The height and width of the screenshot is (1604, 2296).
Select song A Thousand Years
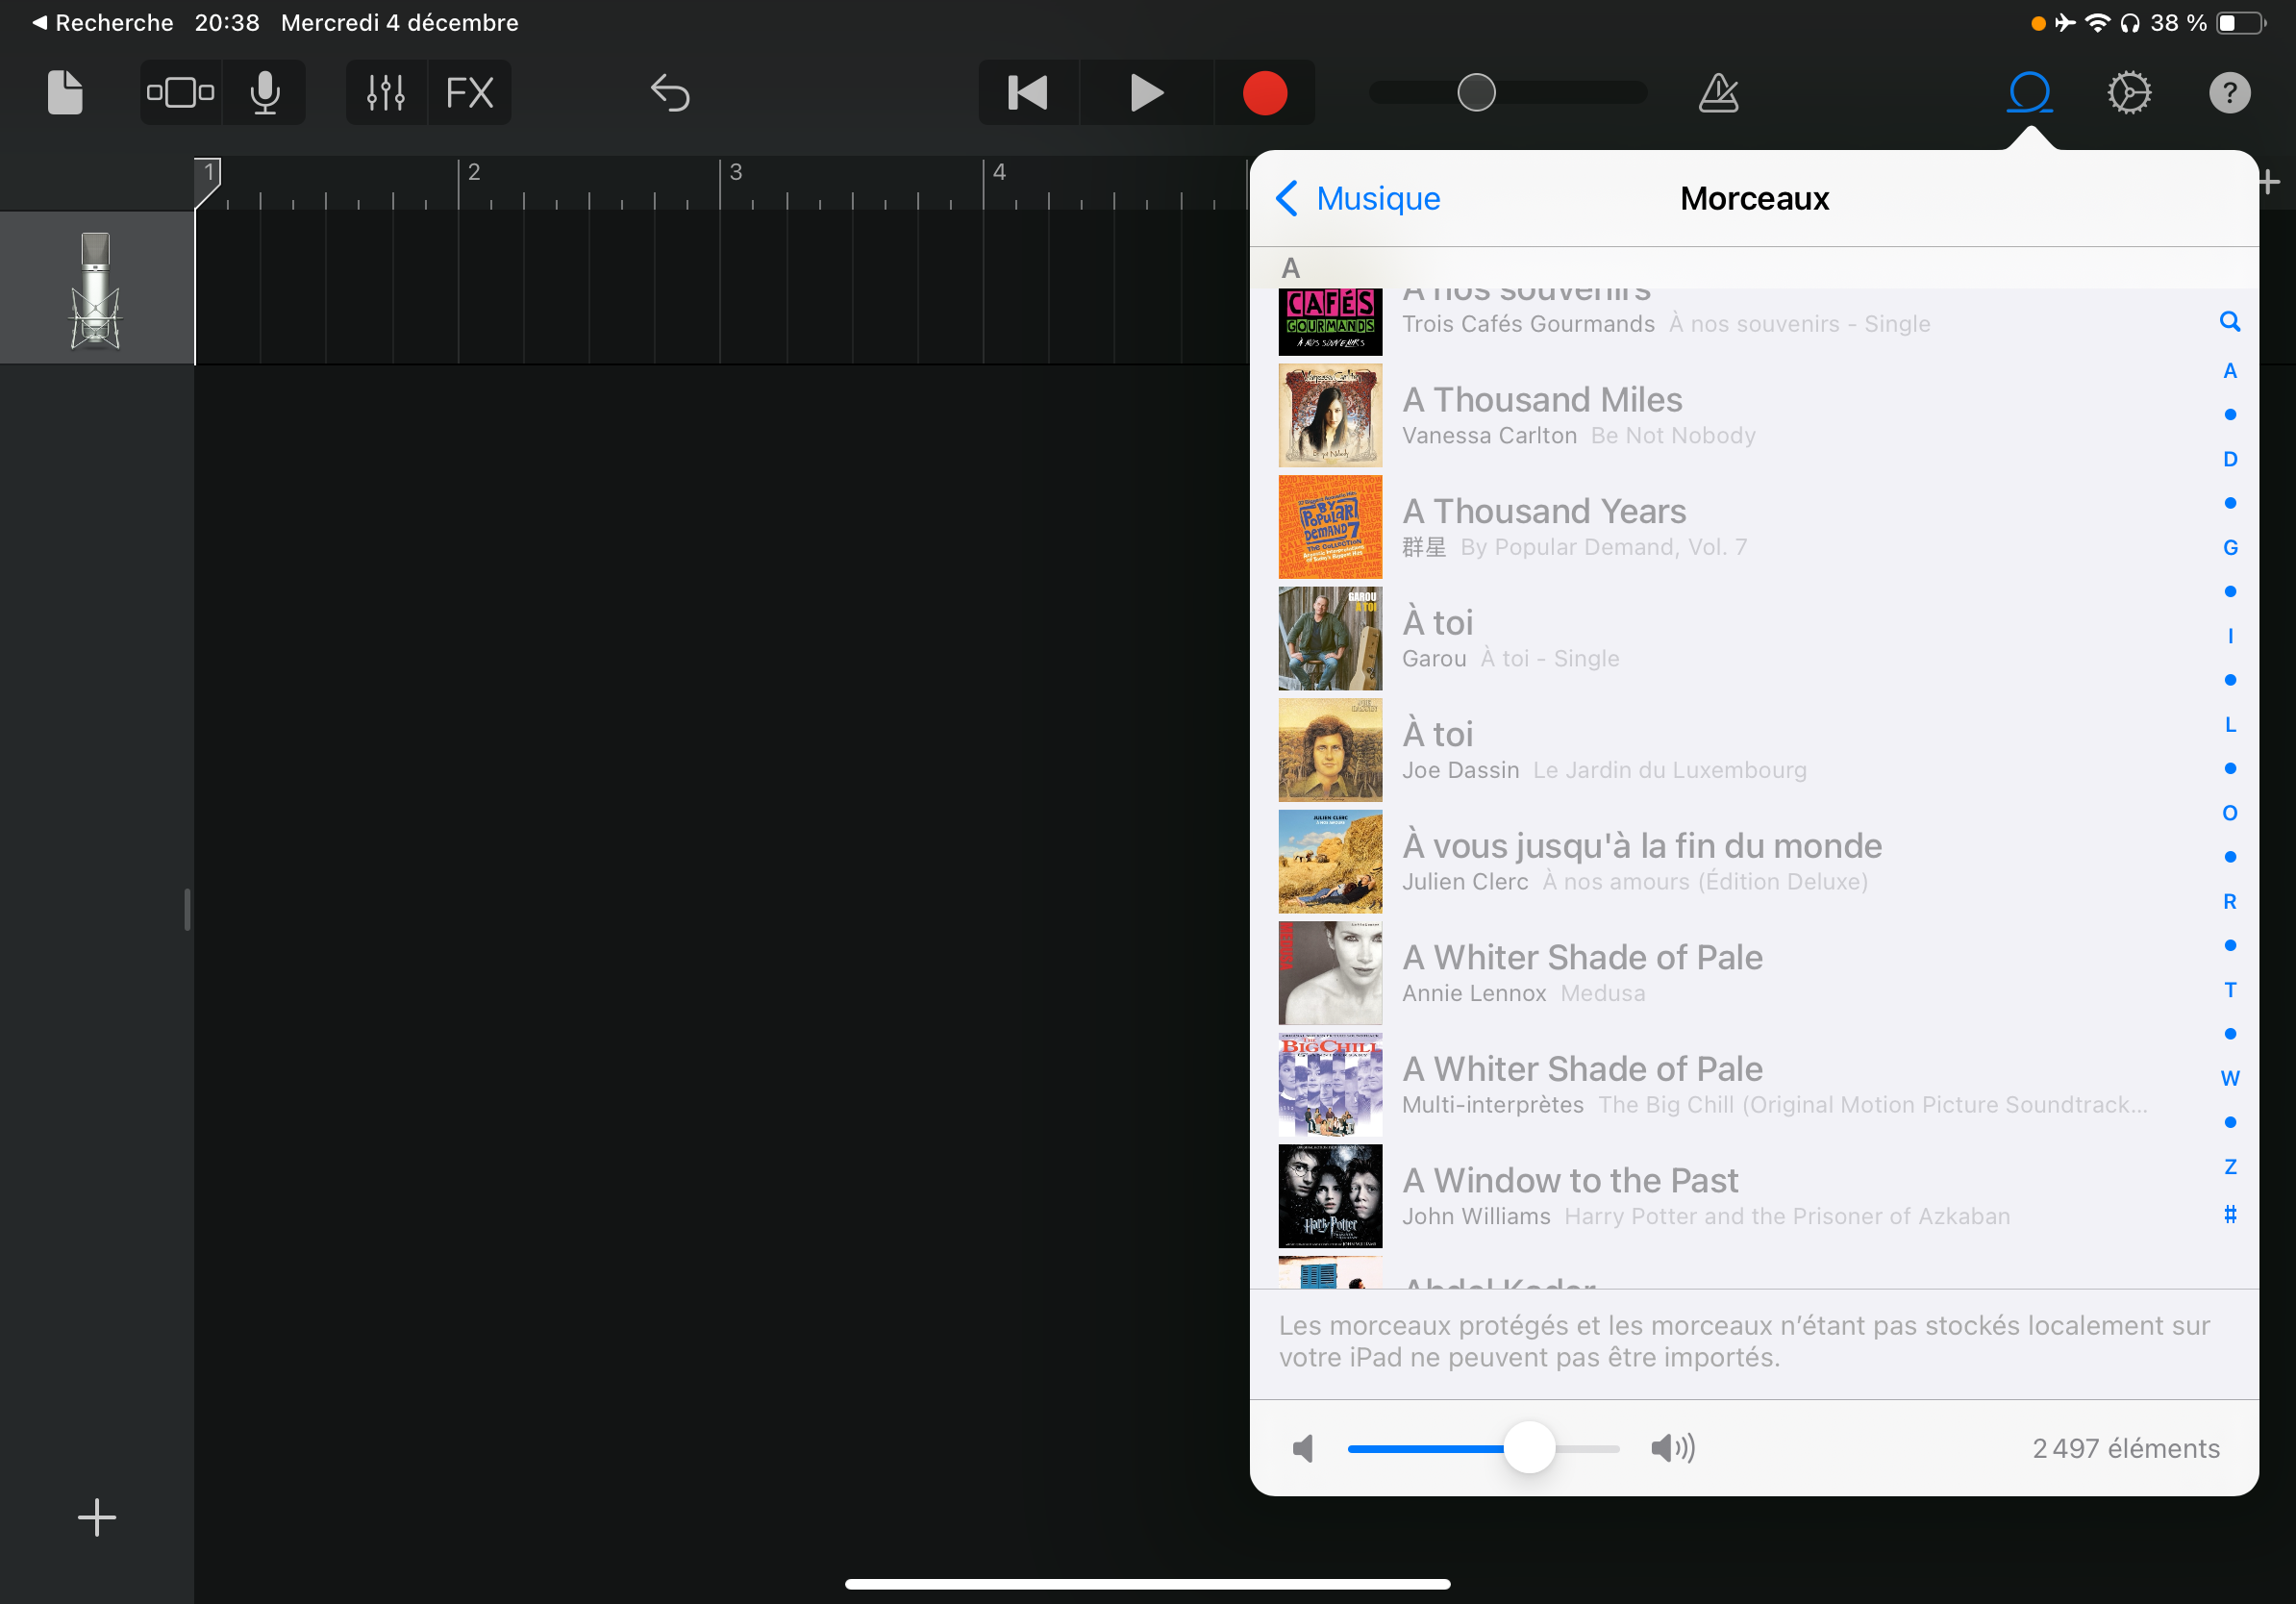[x=1738, y=527]
